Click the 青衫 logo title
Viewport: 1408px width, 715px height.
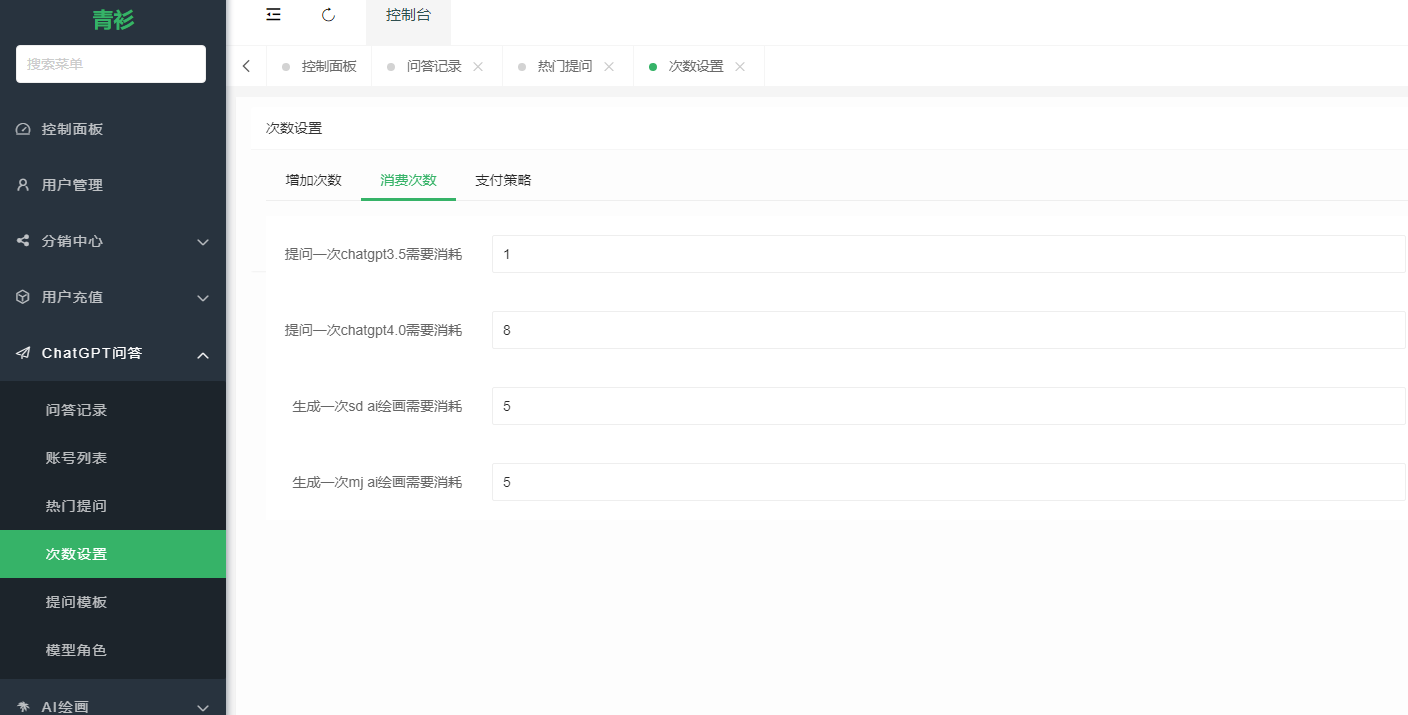pyautogui.click(x=113, y=19)
